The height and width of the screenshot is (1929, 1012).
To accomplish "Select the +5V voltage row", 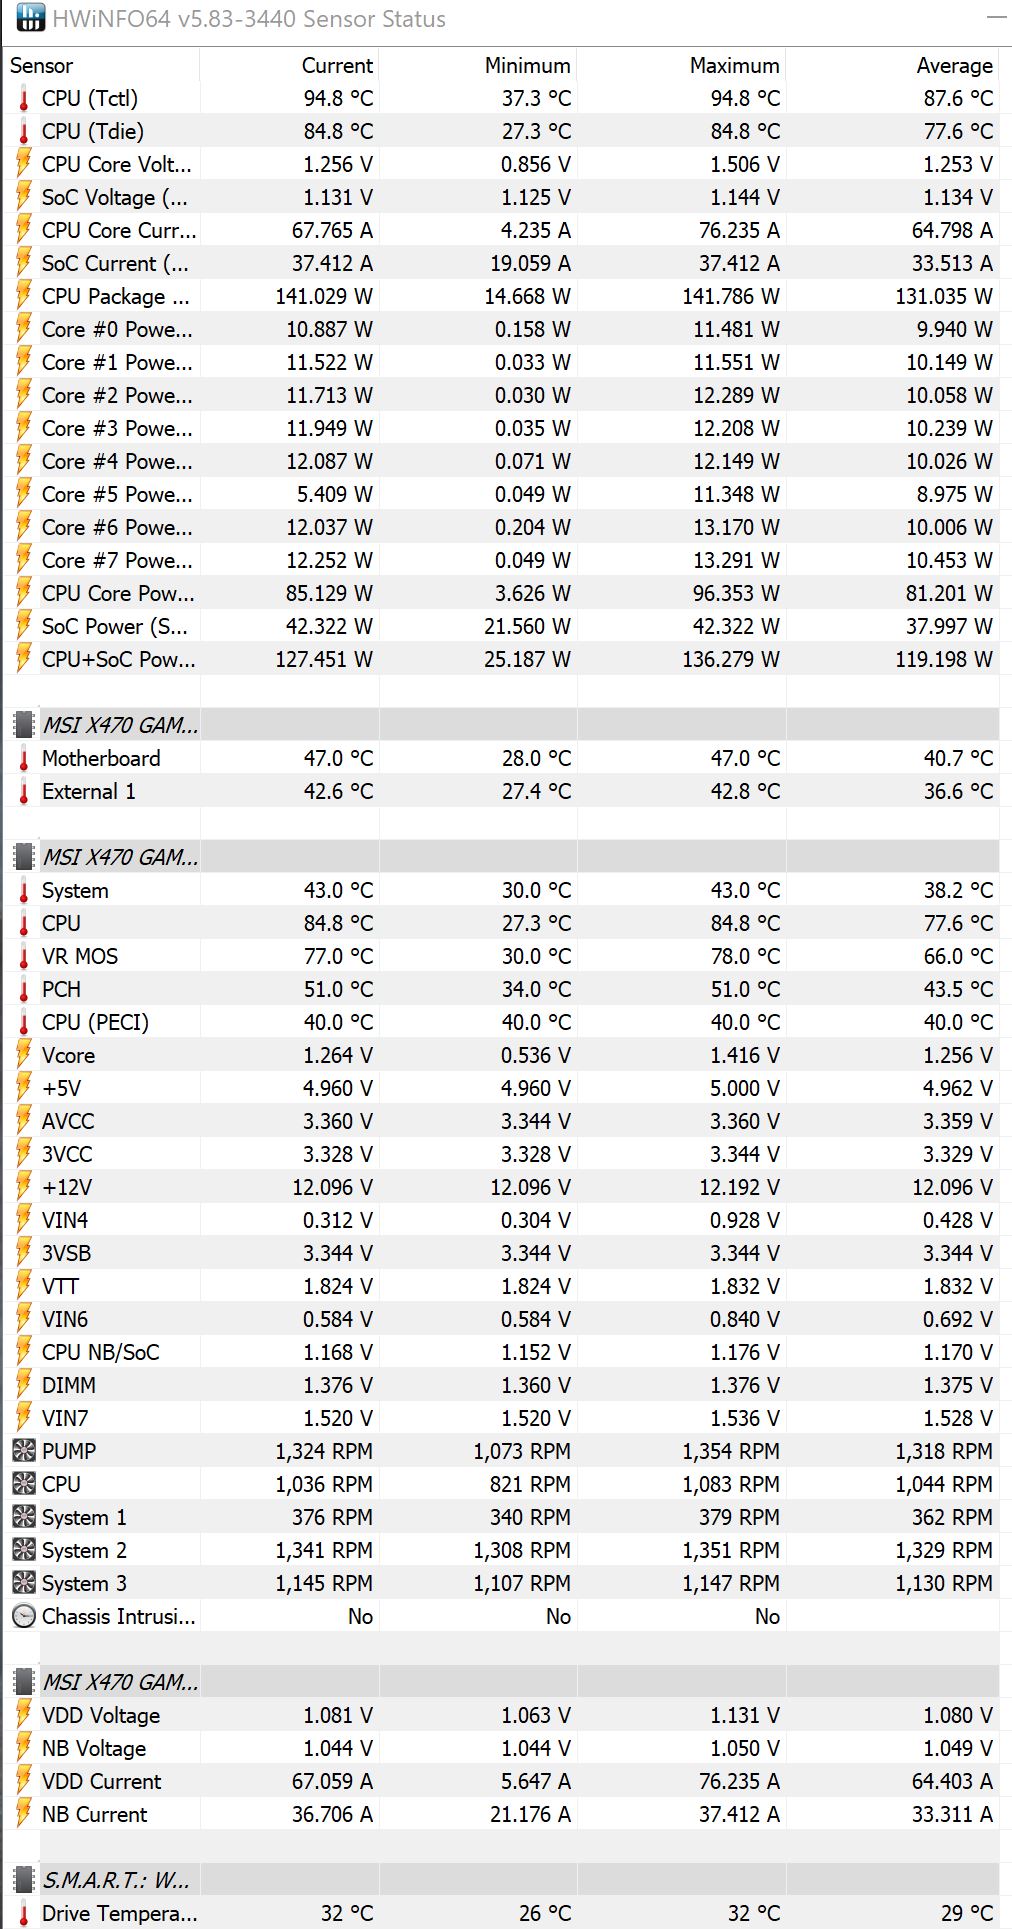I will [501, 1088].
